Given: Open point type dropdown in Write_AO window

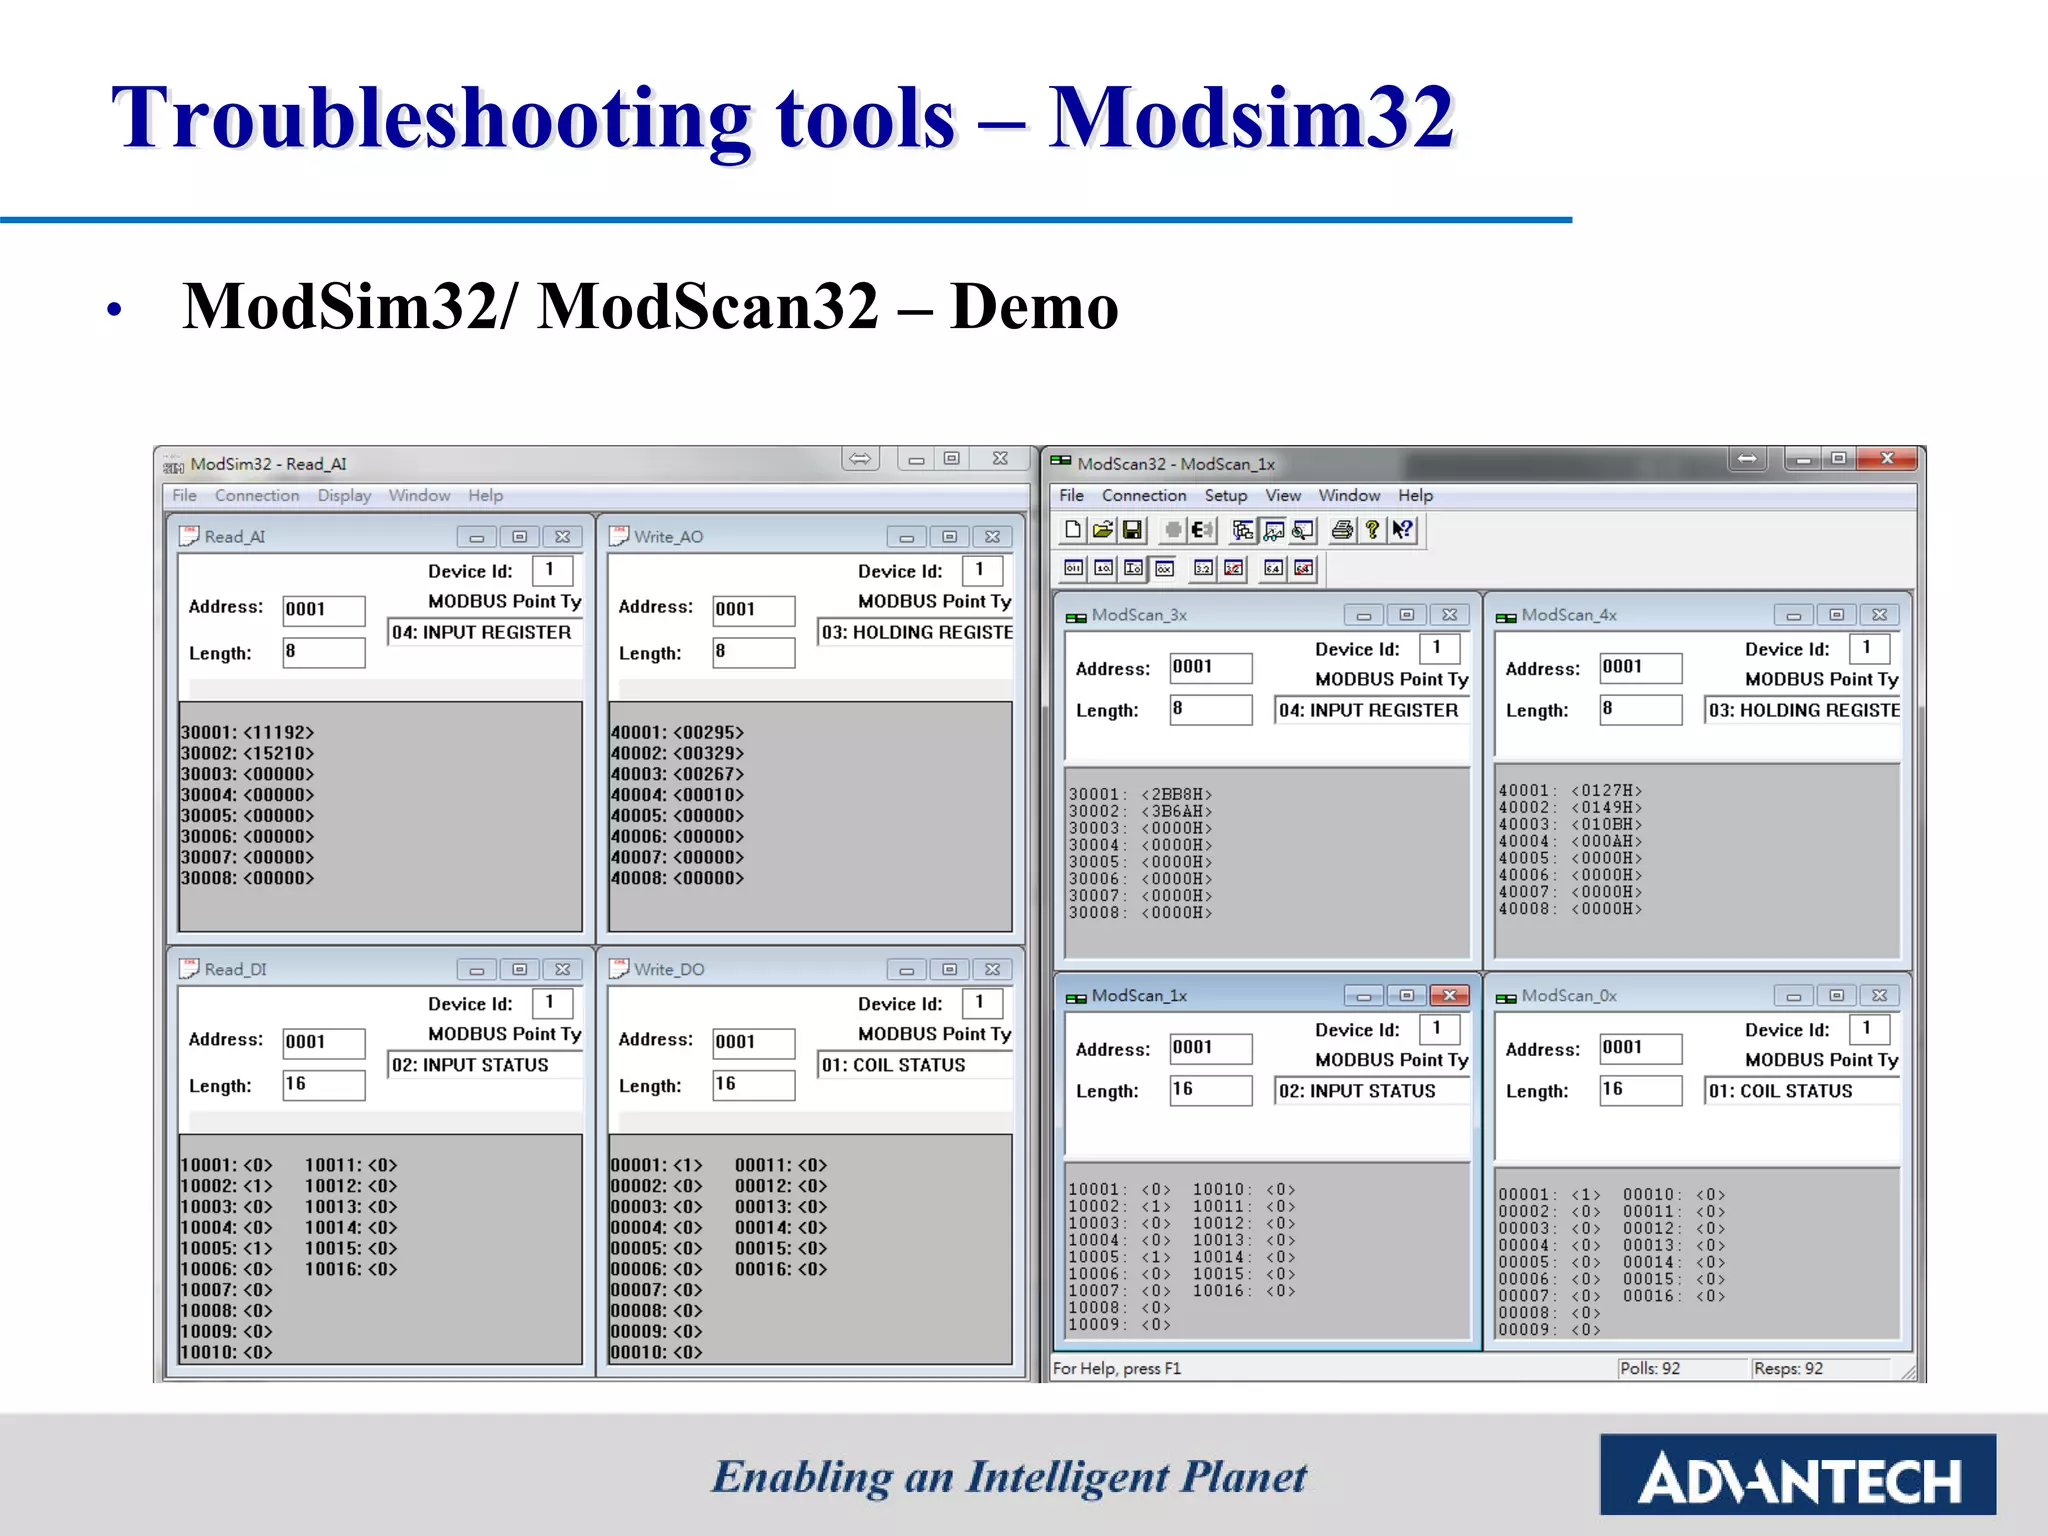Looking at the screenshot, I should tap(916, 632).
